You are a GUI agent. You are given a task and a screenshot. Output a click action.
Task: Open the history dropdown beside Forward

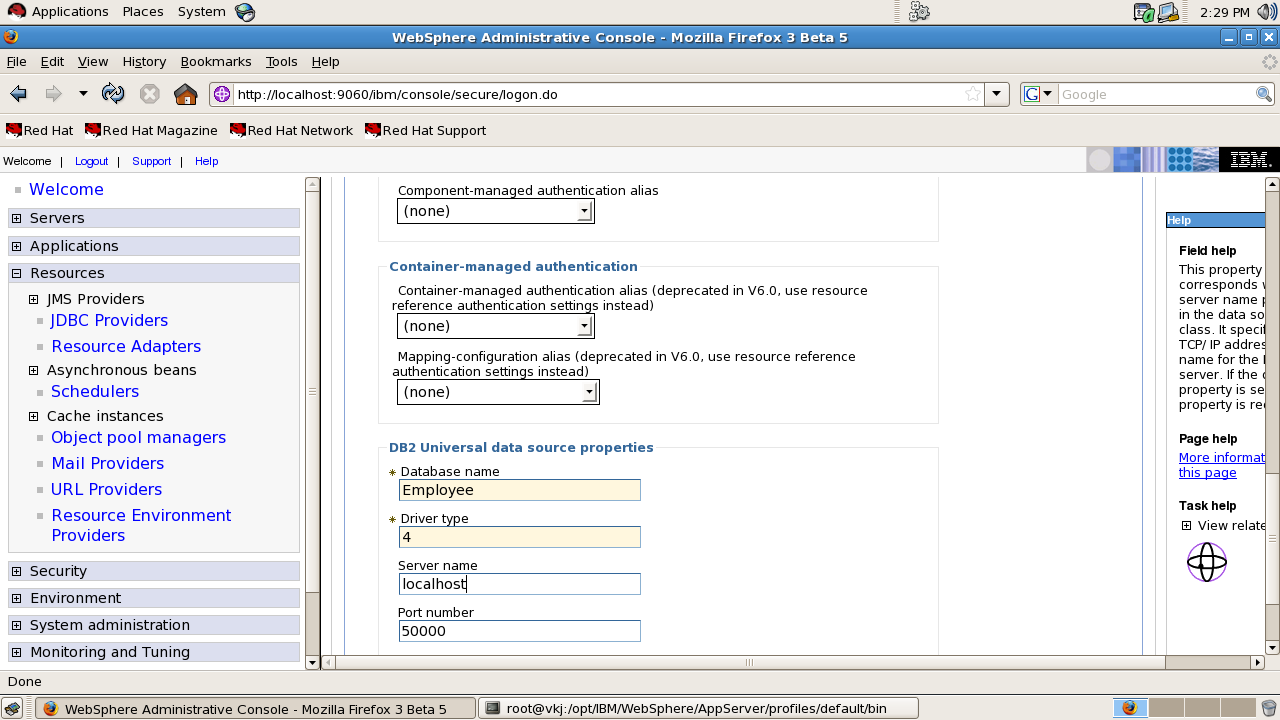coord(83,94)
